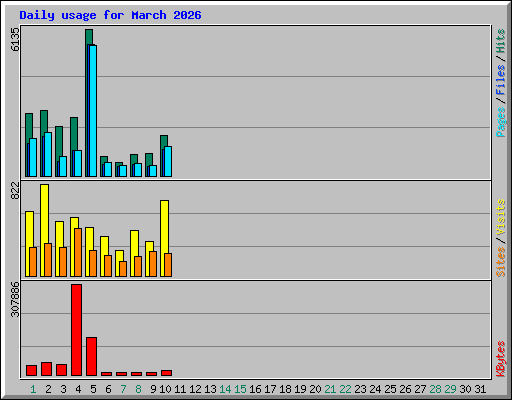Click the day 20 label on x-axis
The height and width of the screenshot is (400, 512).
(315, 389)
